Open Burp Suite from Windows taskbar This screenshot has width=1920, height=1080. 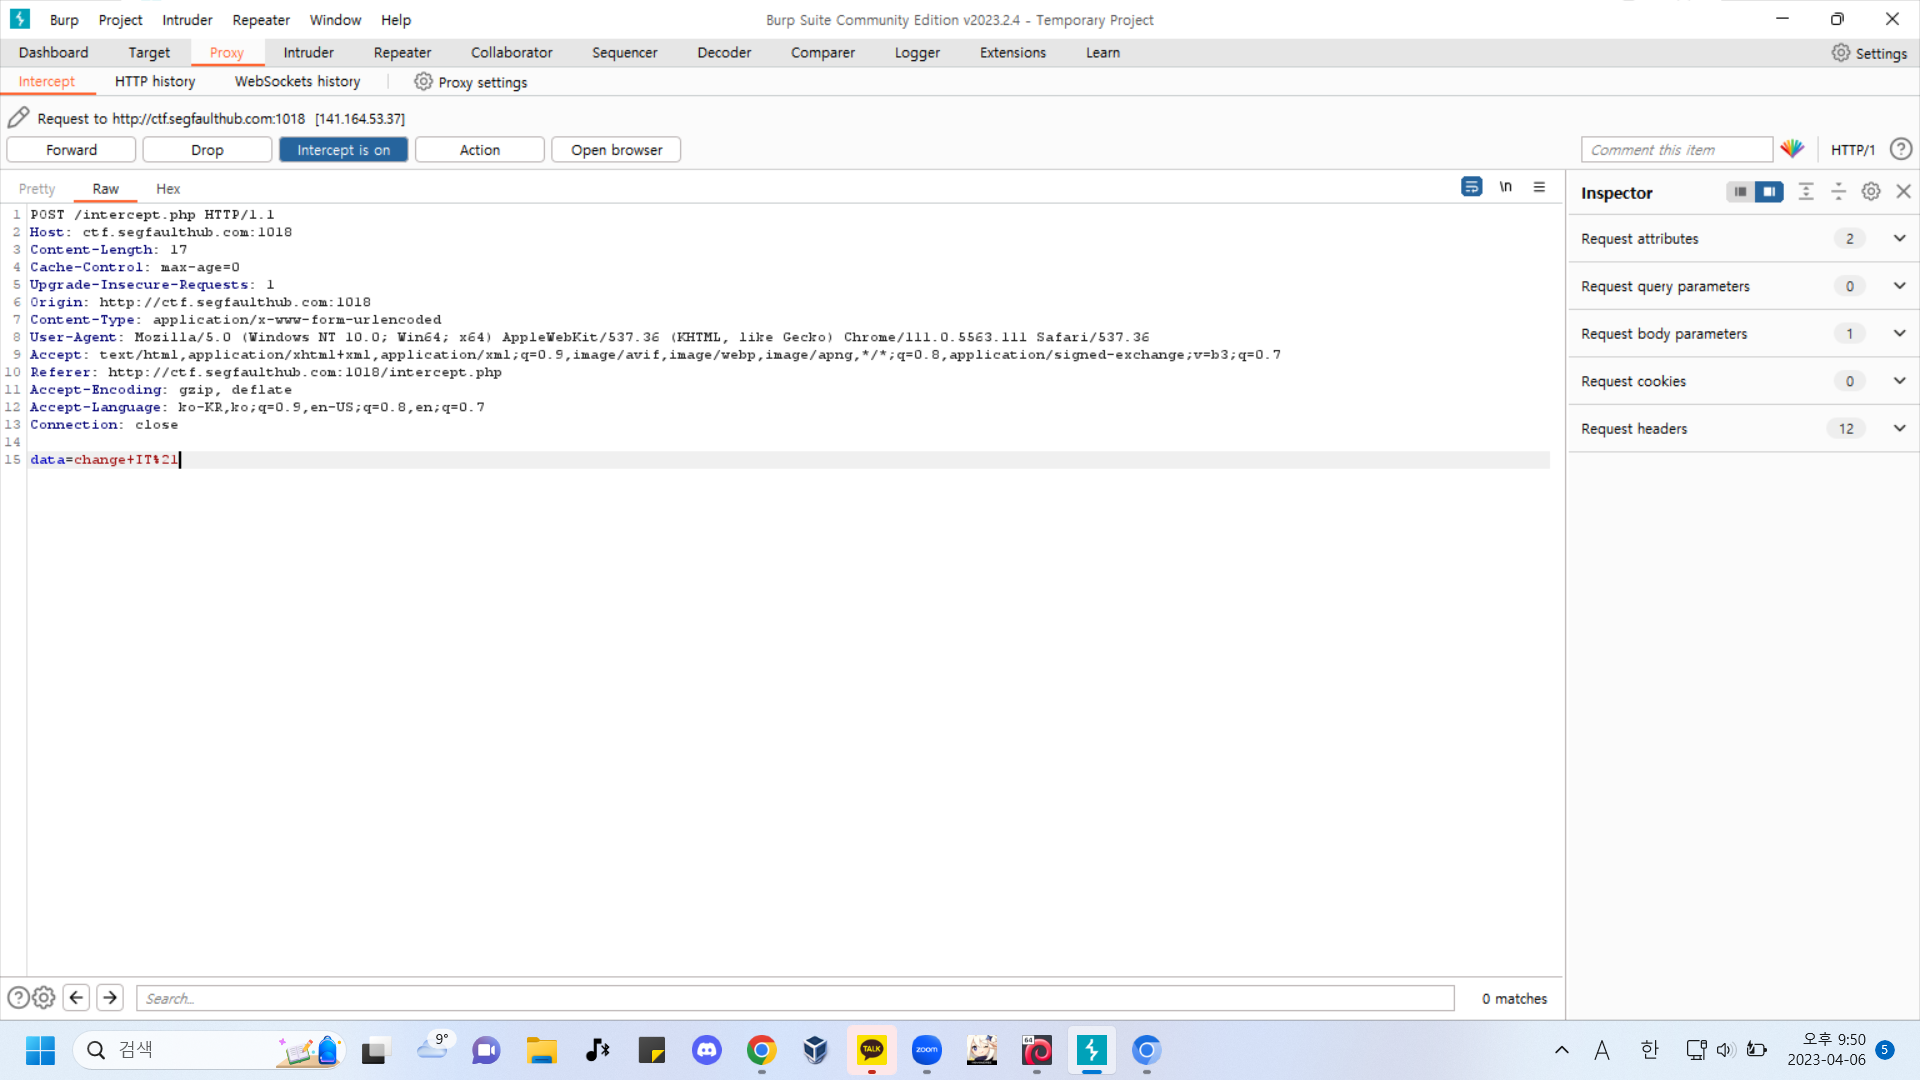coord(1091,1050)
